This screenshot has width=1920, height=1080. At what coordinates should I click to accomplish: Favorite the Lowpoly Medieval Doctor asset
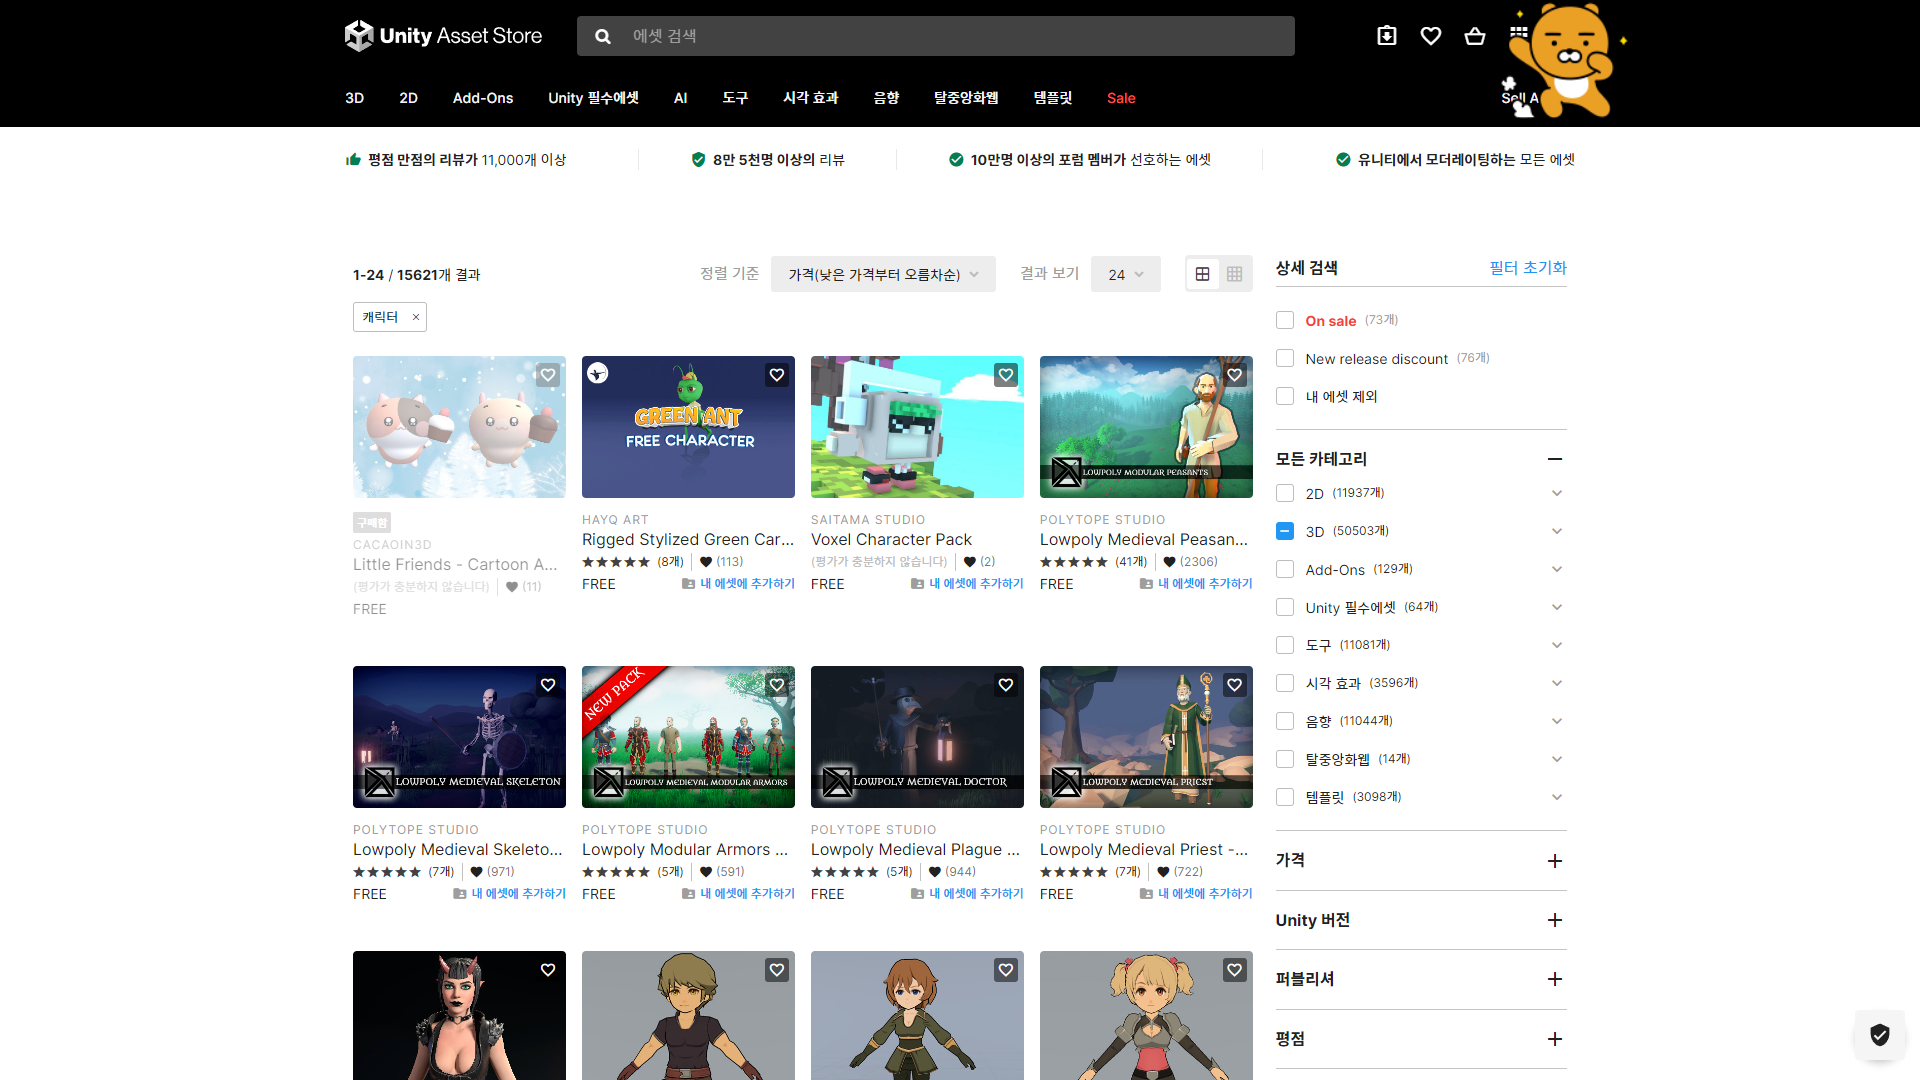click(1005, 685)
